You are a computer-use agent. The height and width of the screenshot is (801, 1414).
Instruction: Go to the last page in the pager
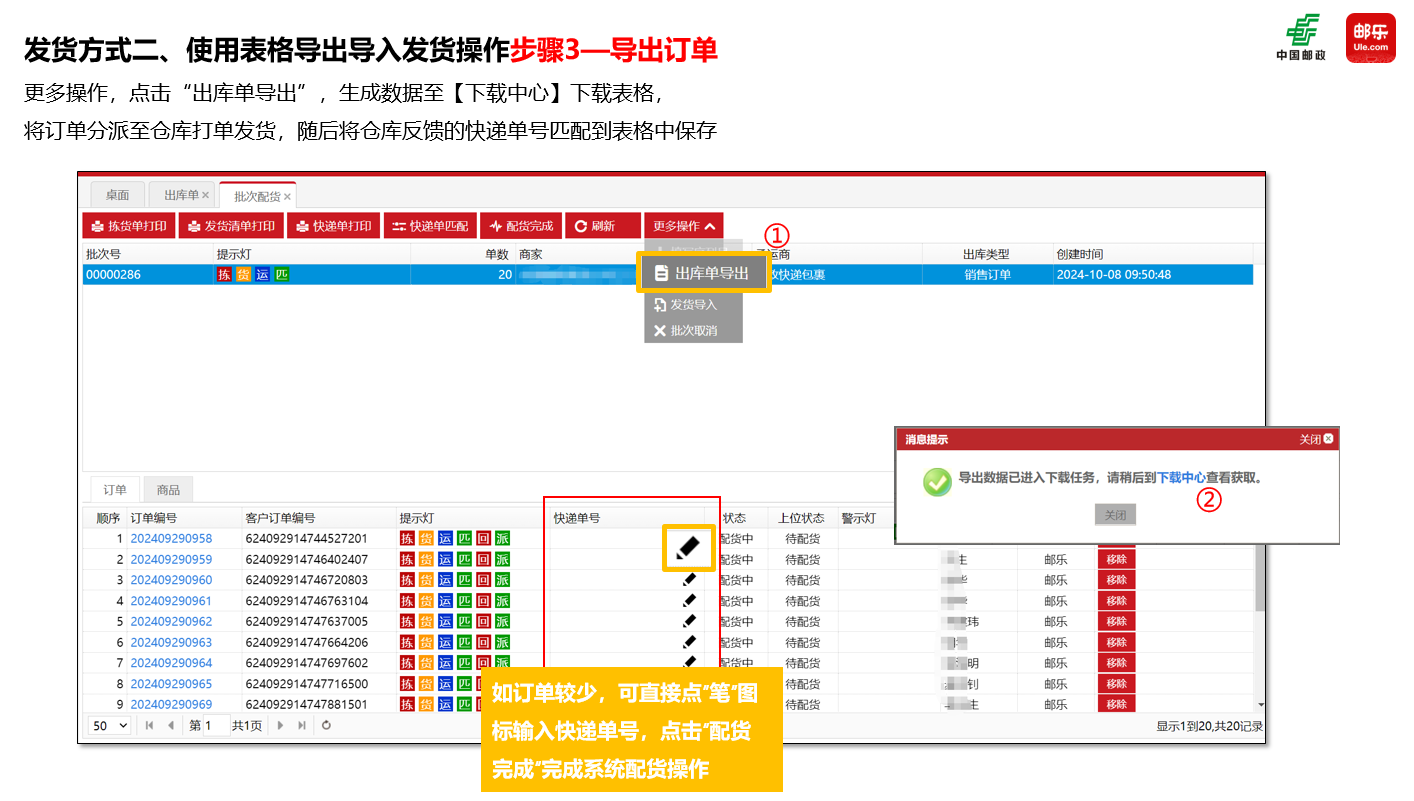tap(302, 726)
